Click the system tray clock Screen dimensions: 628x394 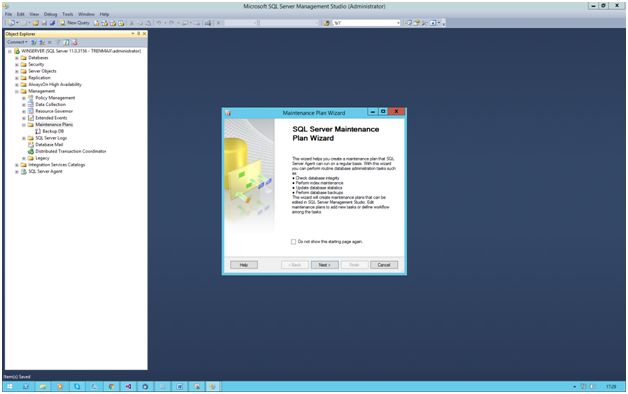(x=611, y=387)
